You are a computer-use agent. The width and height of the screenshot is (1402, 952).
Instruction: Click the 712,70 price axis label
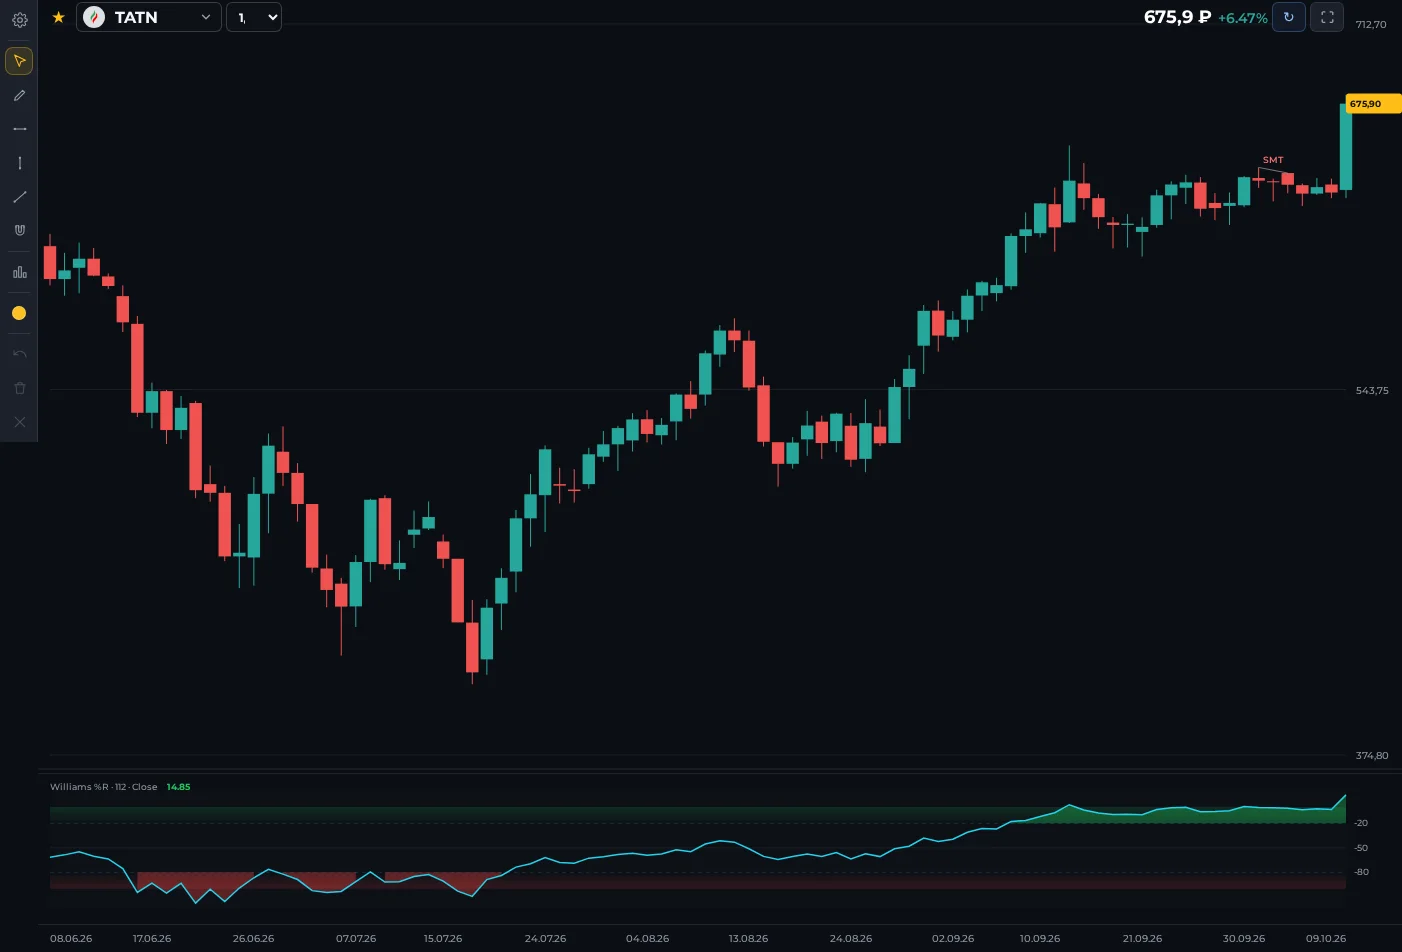pos(1371,25)
